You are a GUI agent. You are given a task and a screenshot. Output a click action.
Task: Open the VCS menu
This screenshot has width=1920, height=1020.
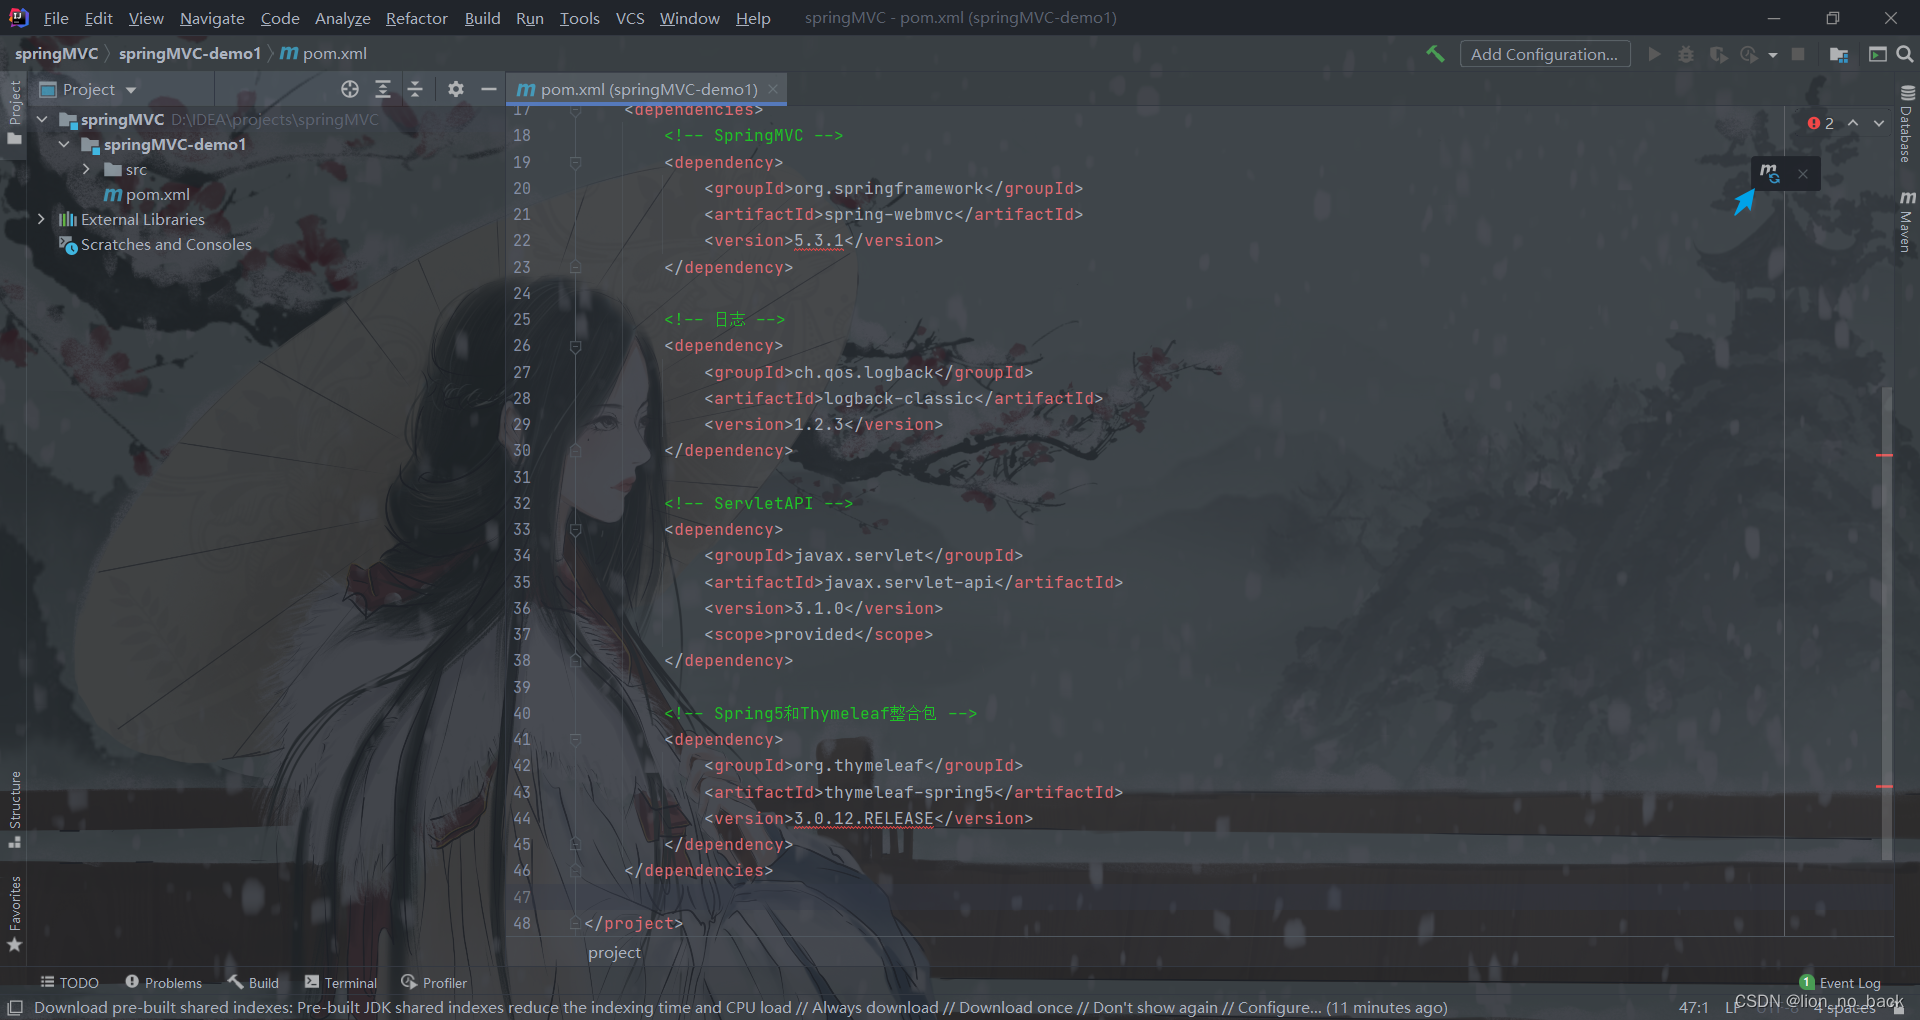click(630, 18)
